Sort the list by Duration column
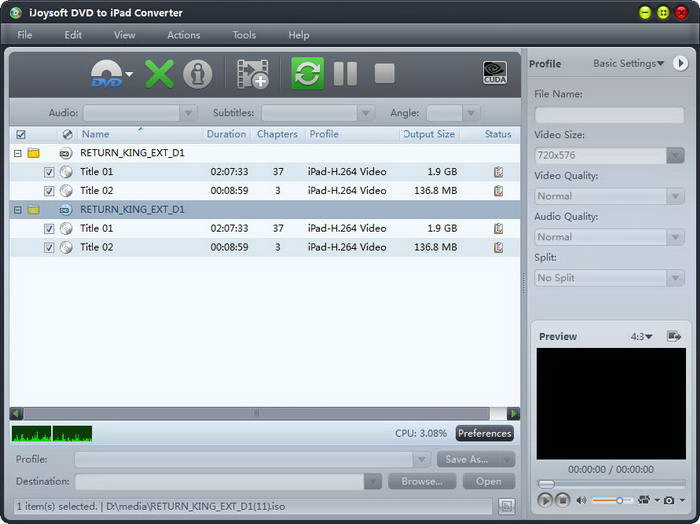The image size is (700, 524). [226, 134]
